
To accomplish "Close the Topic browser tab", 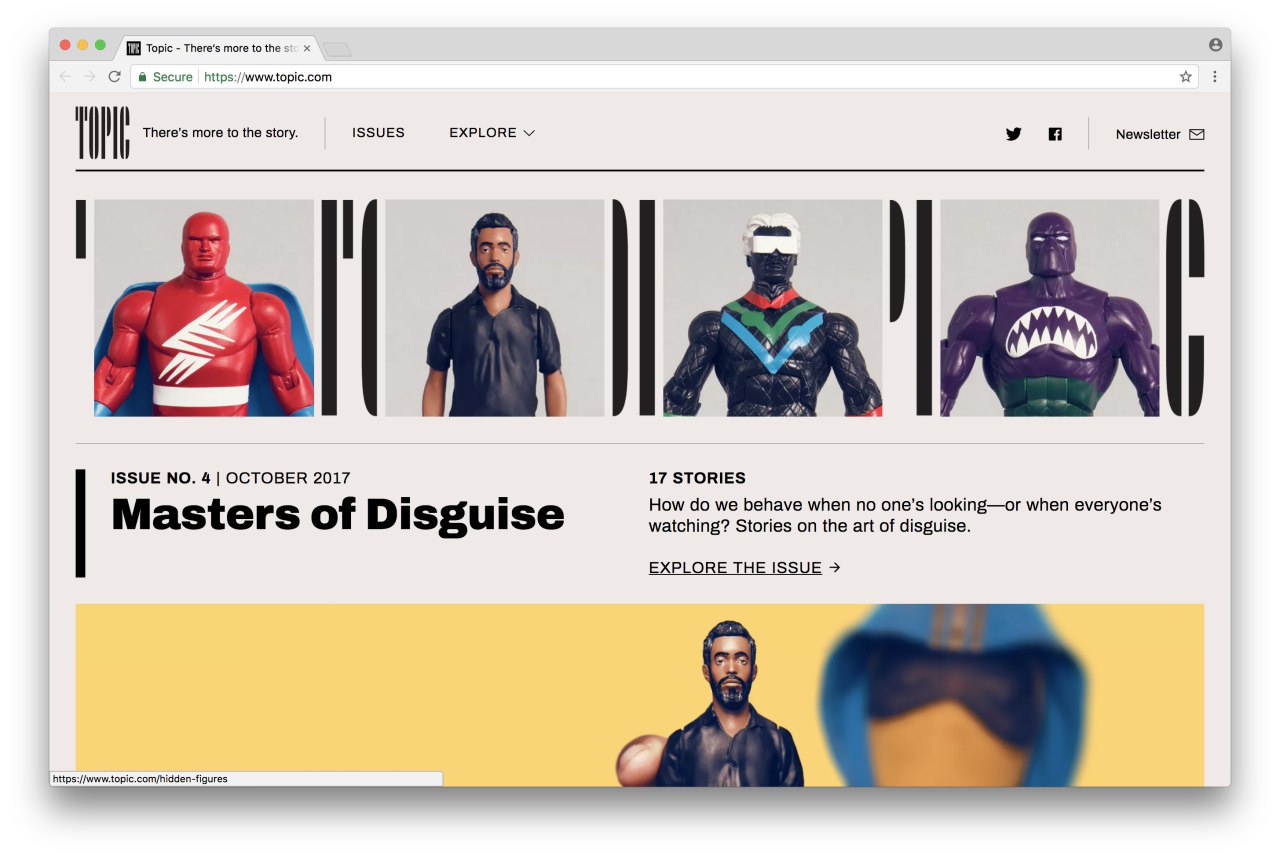I will tap(307, 48).
